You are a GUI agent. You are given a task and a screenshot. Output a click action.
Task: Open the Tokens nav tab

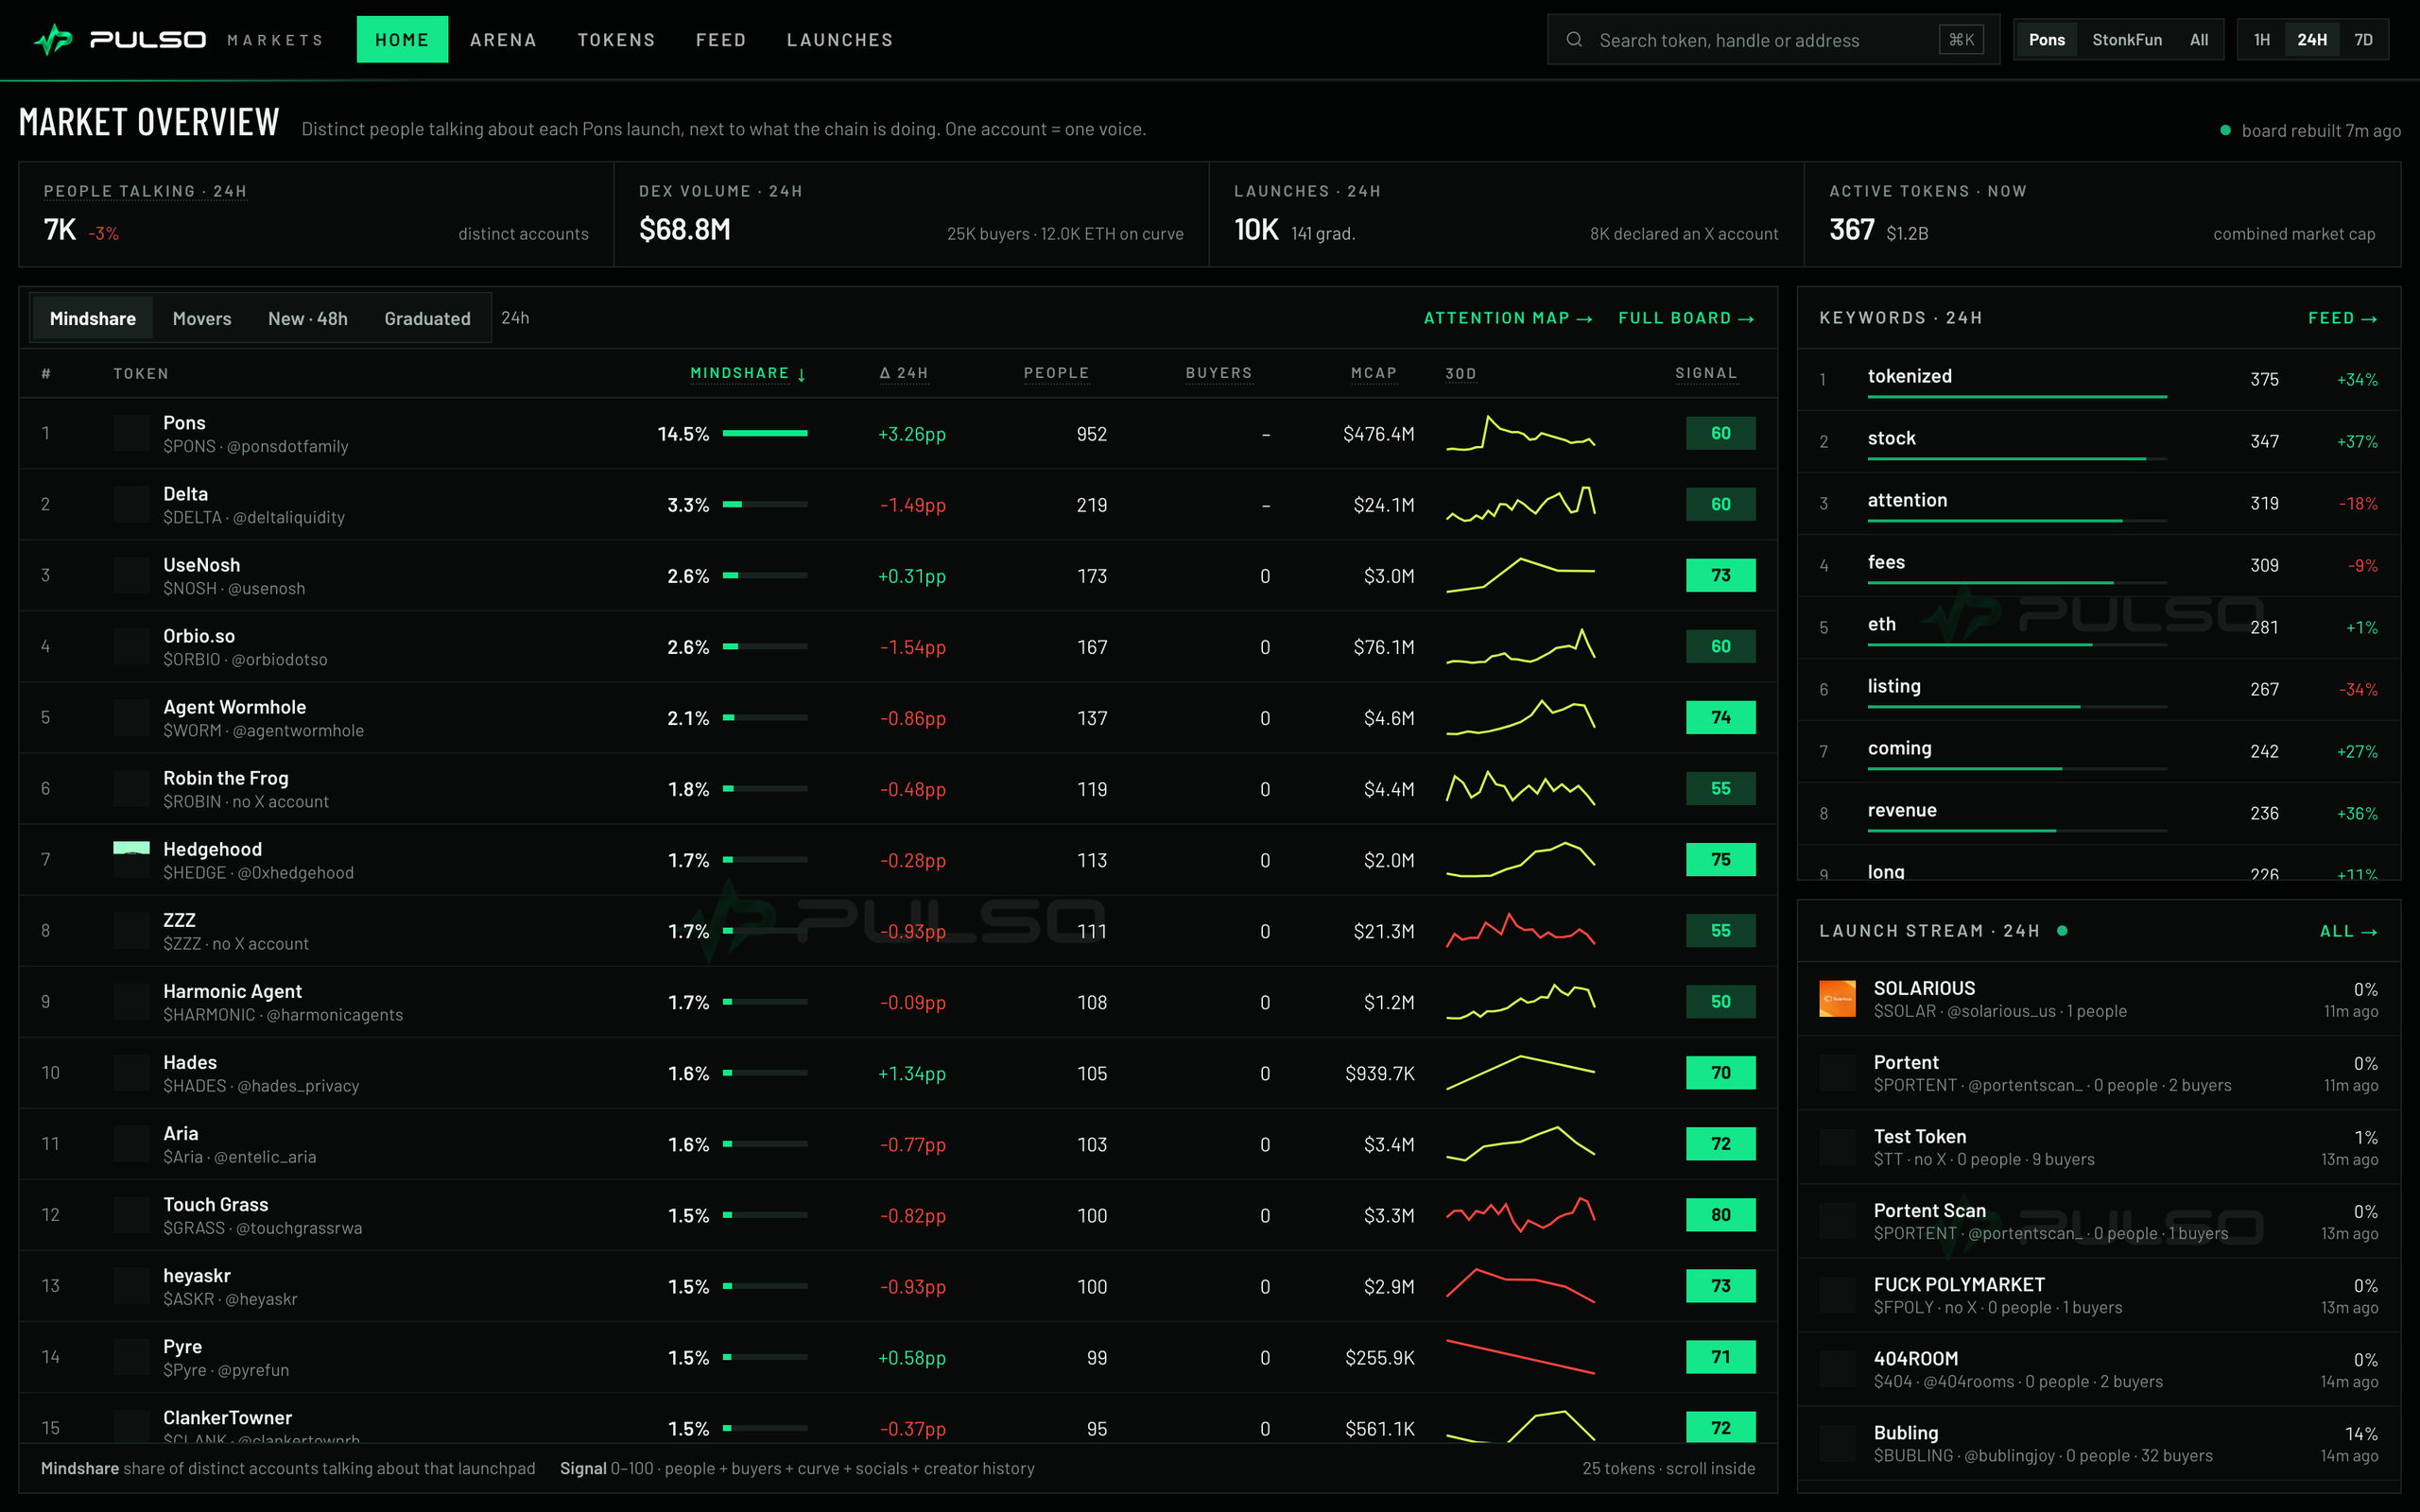click(616, 40)
